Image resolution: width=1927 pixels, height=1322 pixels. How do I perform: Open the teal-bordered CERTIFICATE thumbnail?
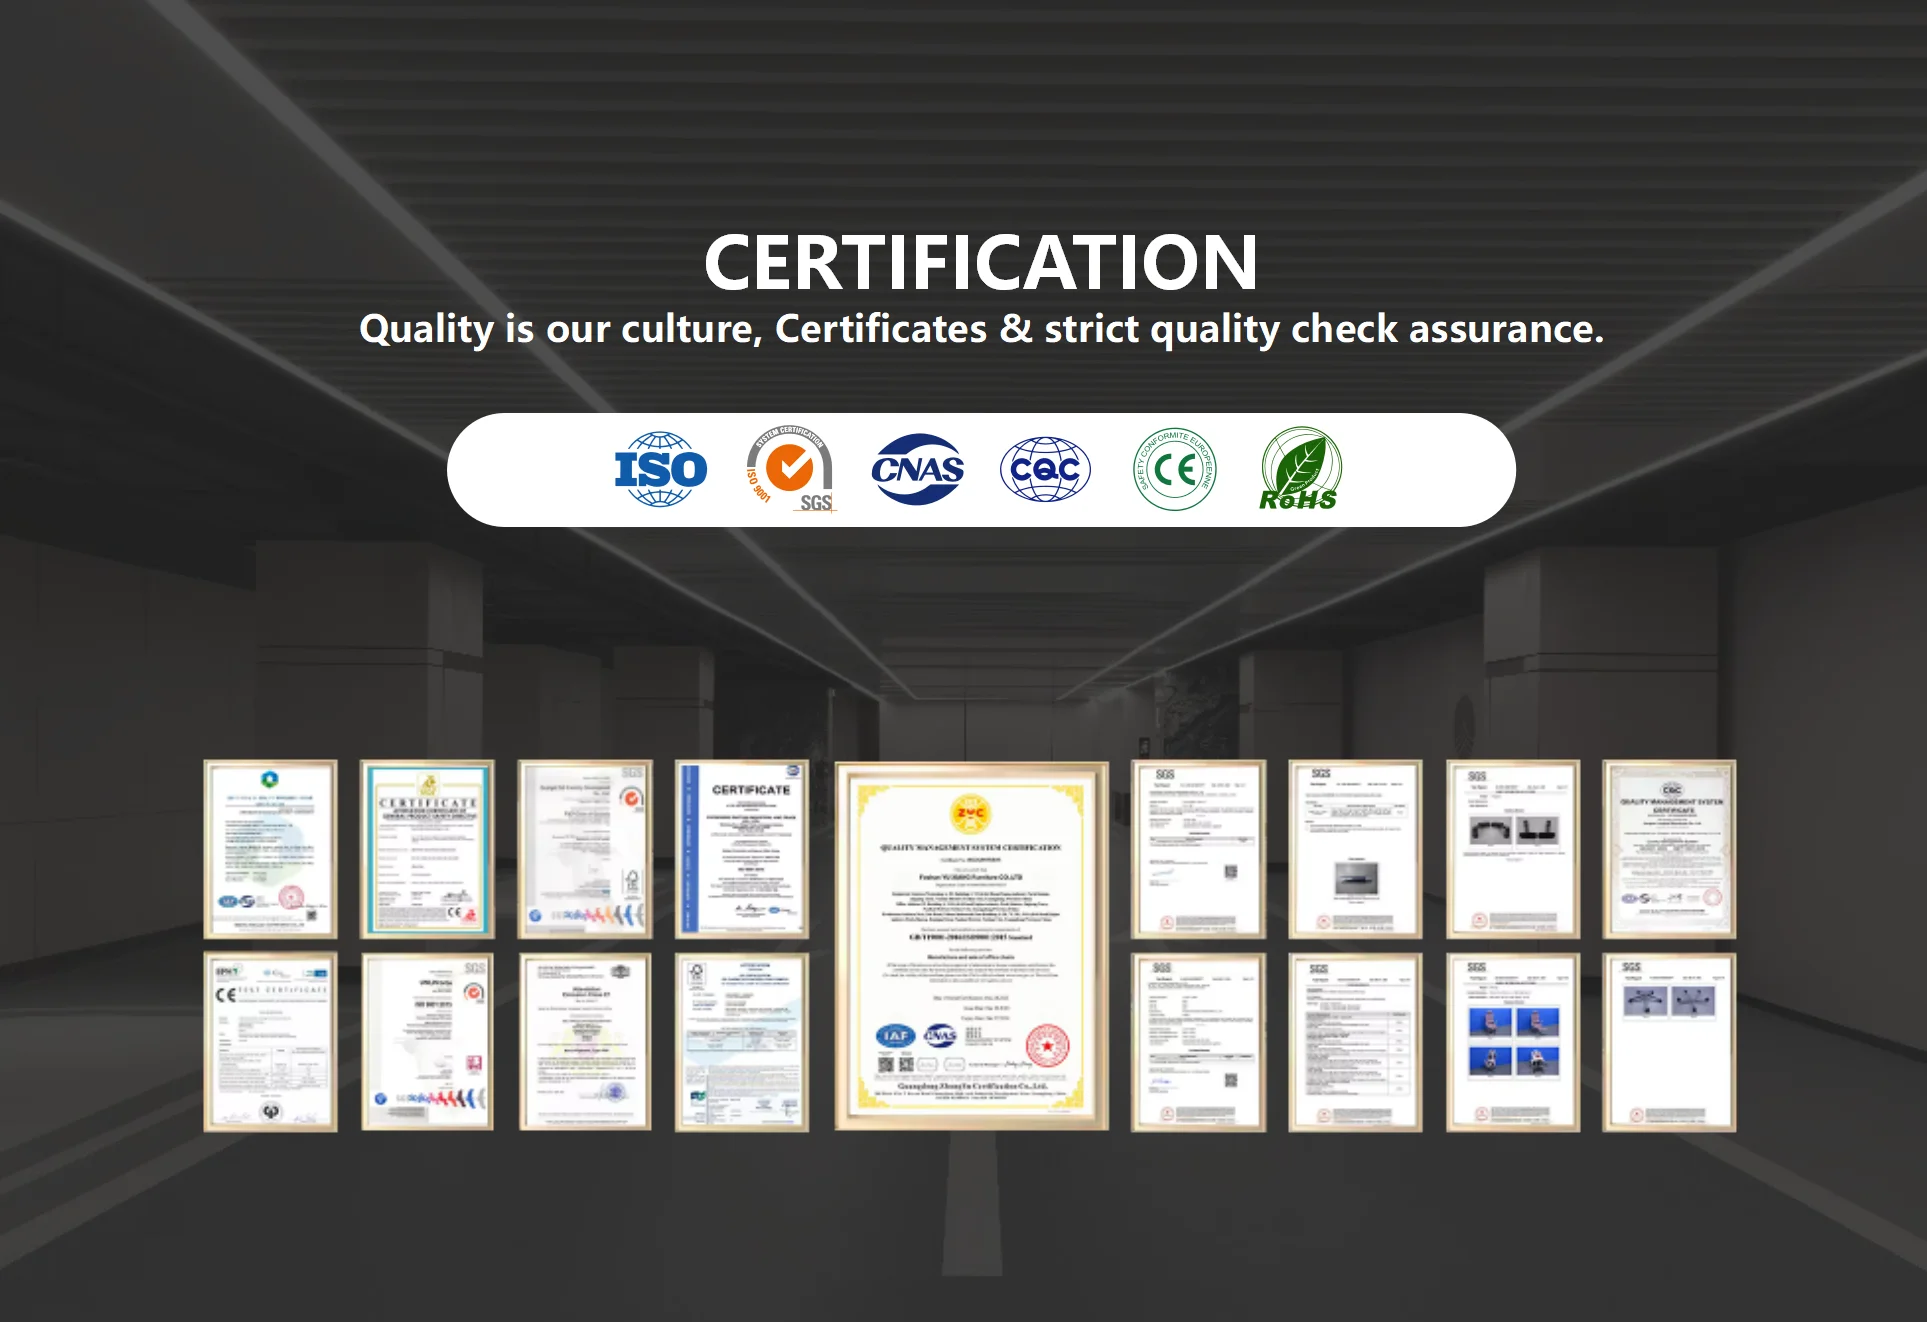tap(427, 849)
